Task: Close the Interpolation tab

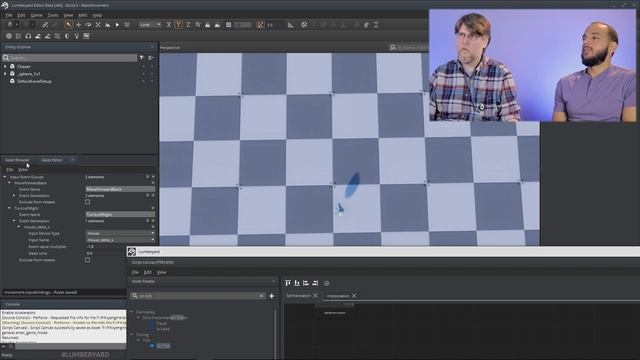Action: [354, 296]
